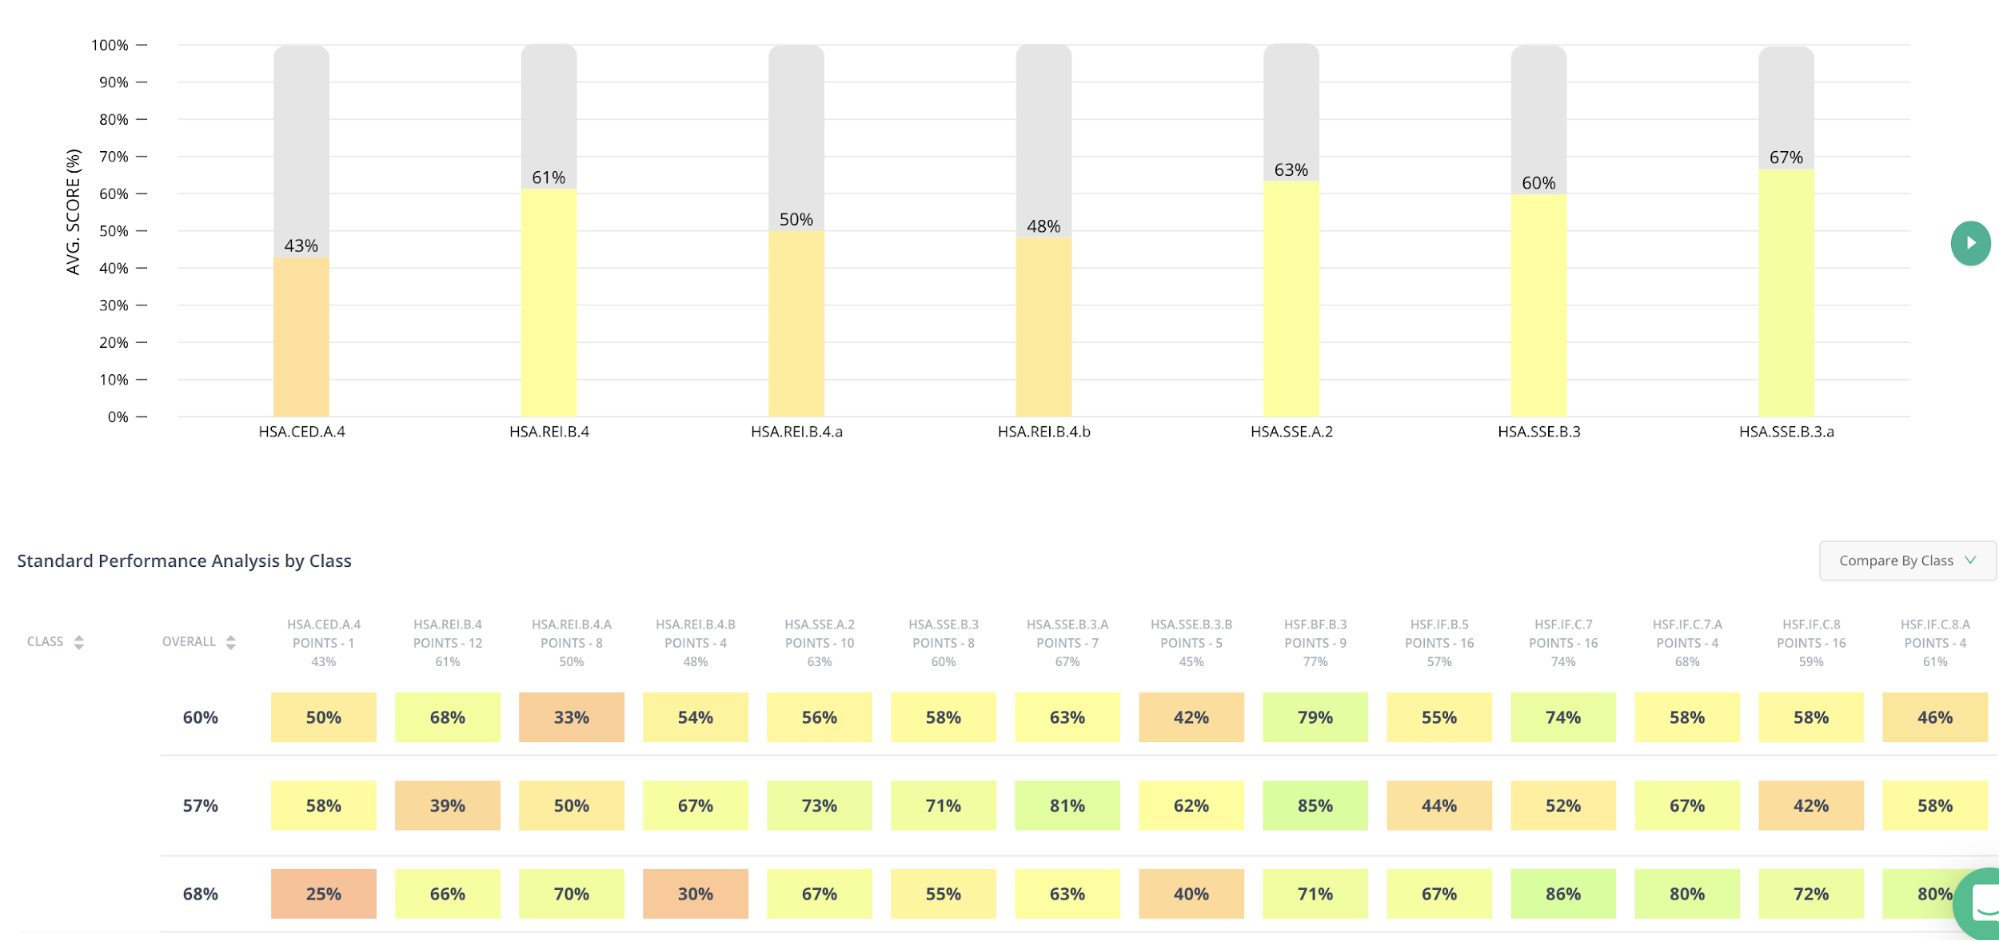Click the 50% bar for HSA.REI.B.4.a
Image resolution: width=1999 pixels, height=941 pixels.
[x=796, y=323]
